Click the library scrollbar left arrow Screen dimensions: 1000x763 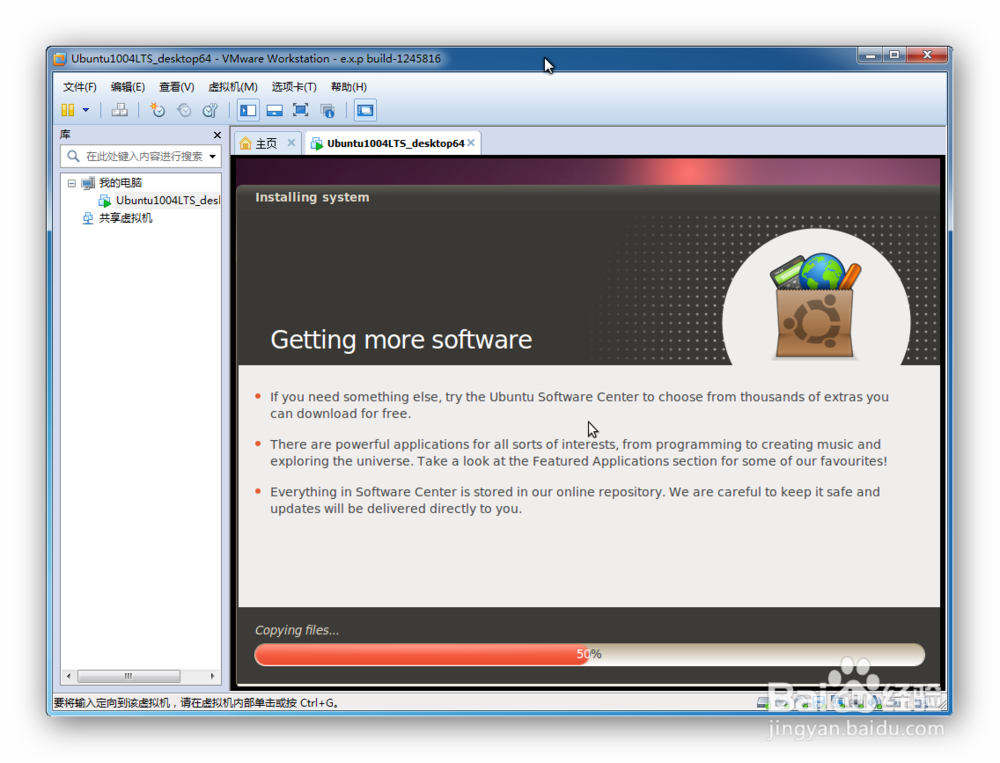click(x=69, y=676)
